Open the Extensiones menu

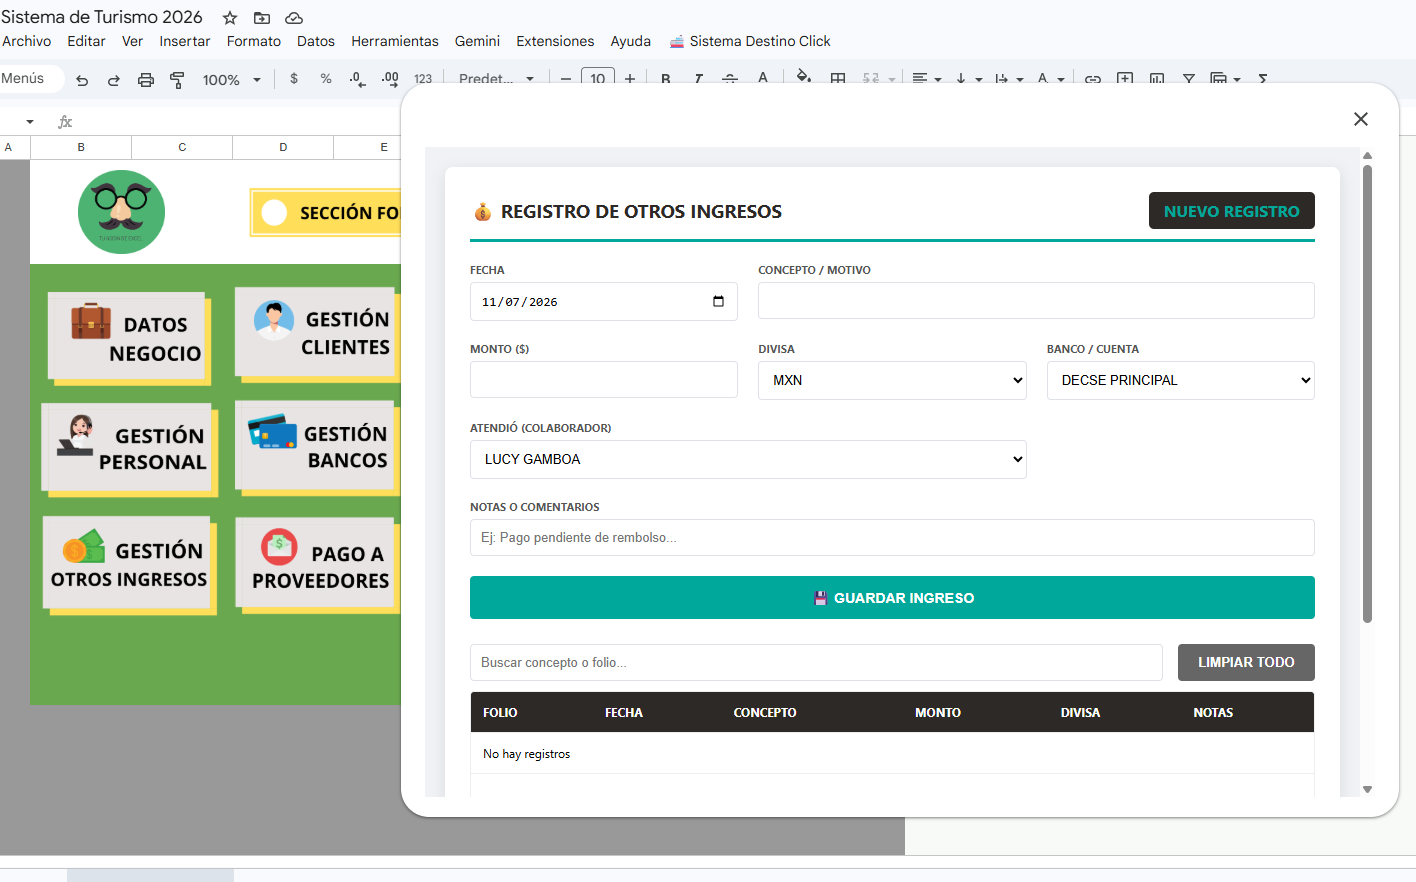(x=555, y=41)
